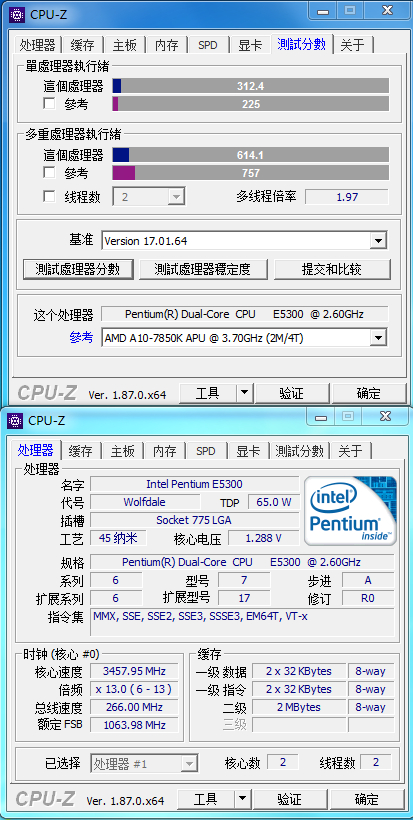Enable the 參考 checkbox under single-thread score
Screen dimensions: 413x820
click(49, 104)
